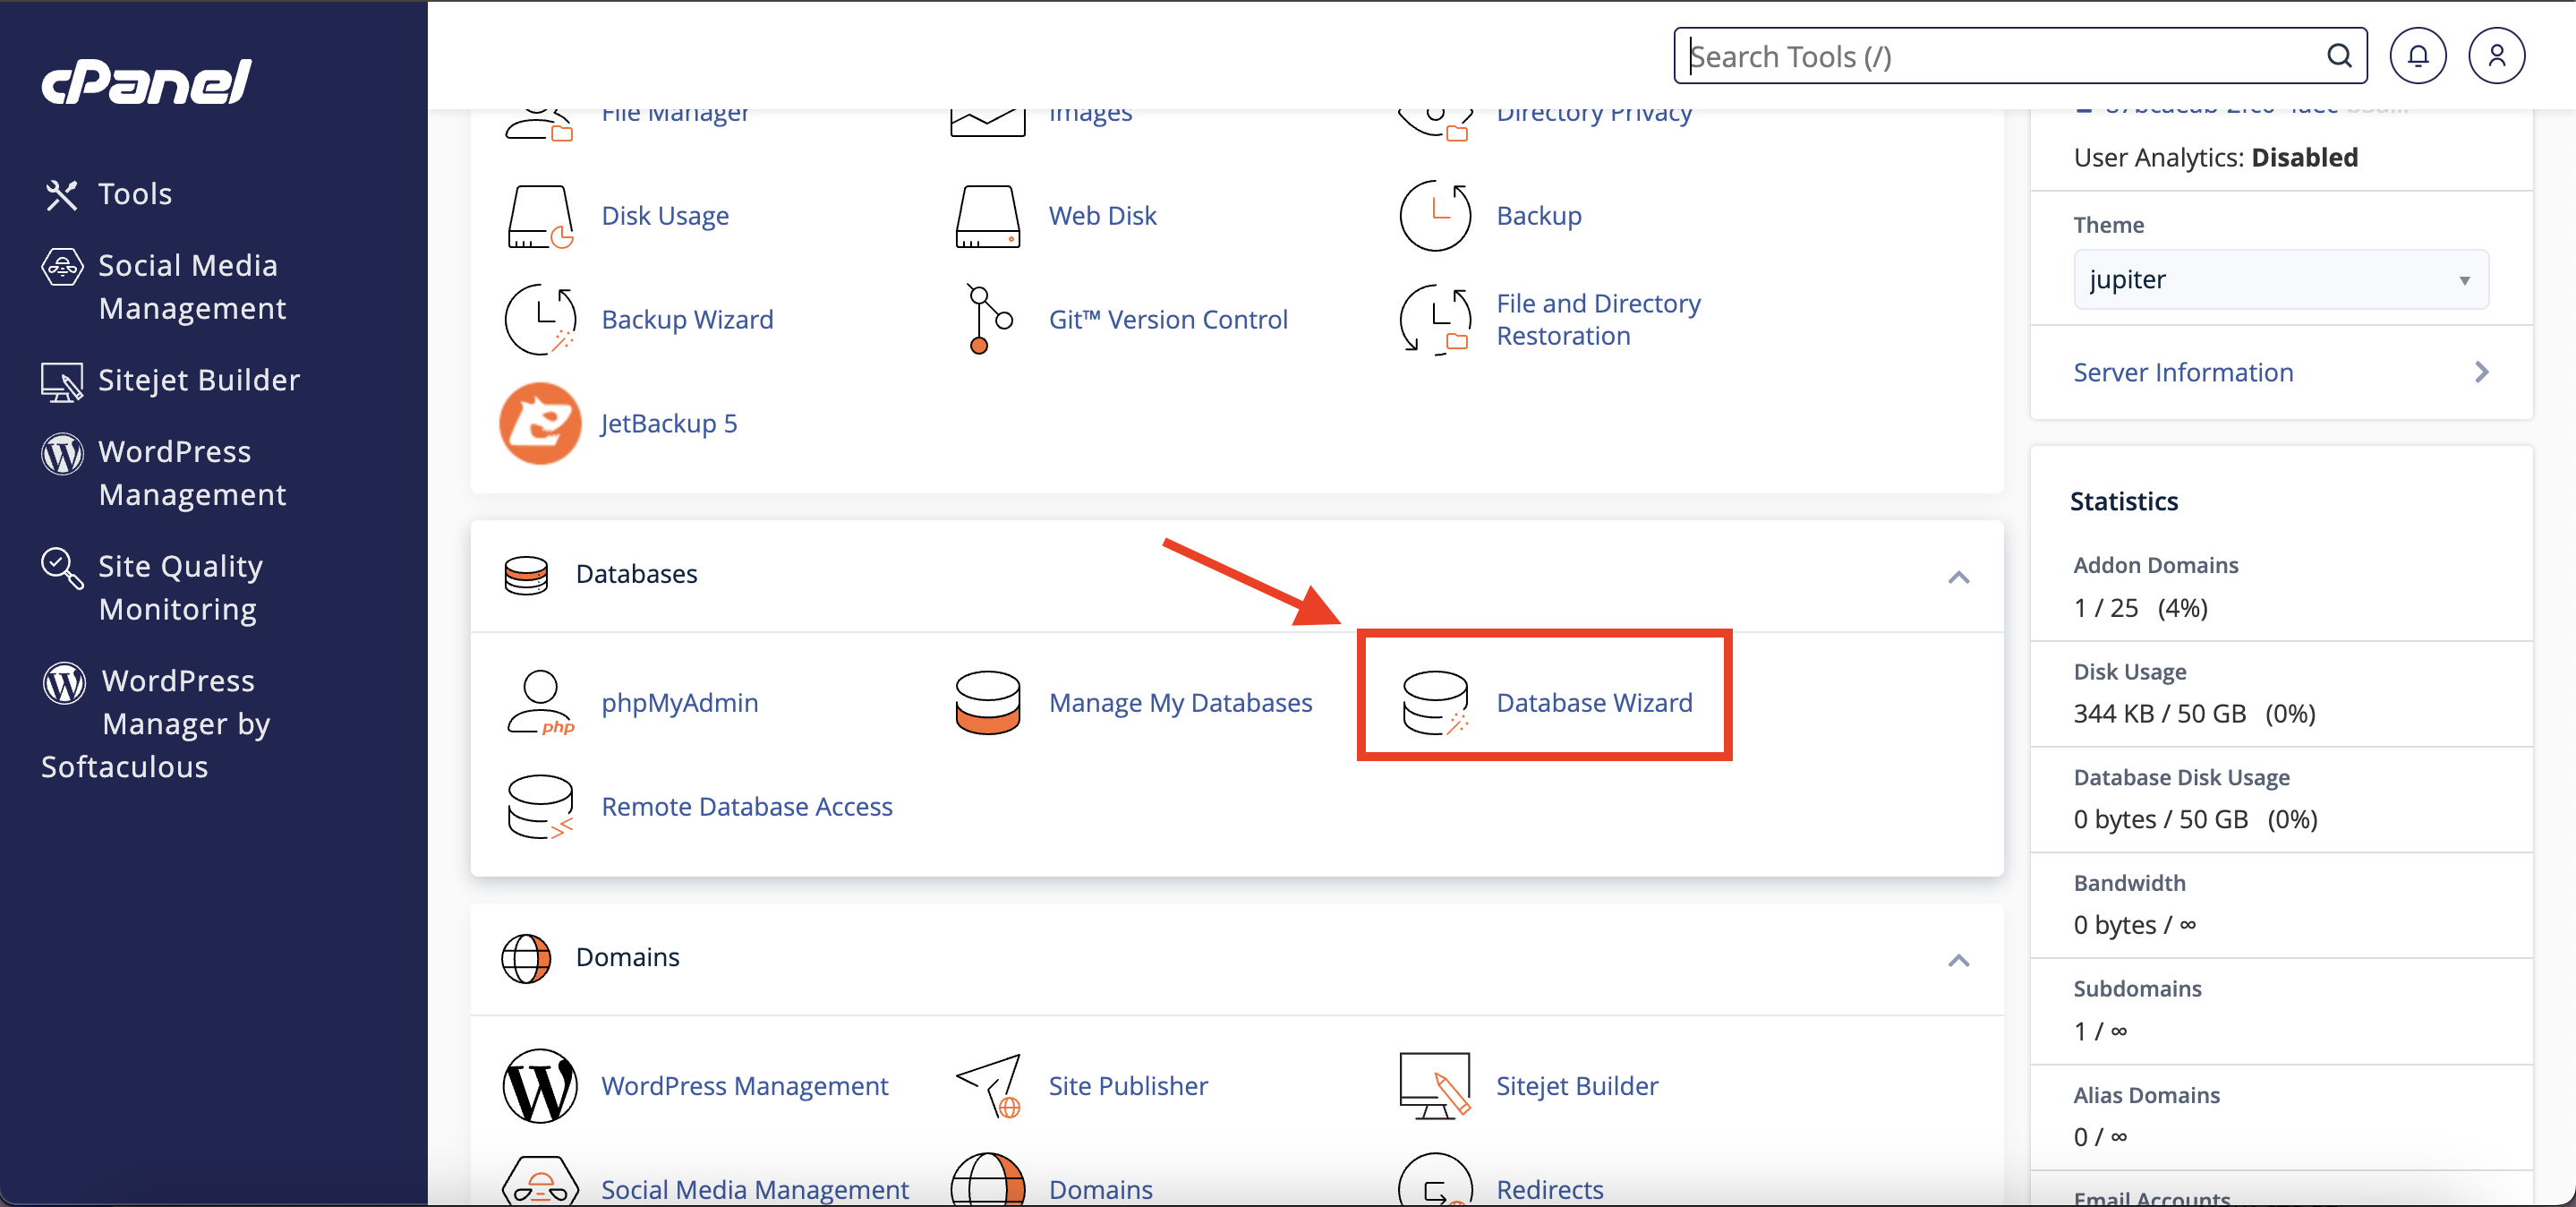
Task: Collapse the Domains section chevron
Action: click(x=1958, y=960)
